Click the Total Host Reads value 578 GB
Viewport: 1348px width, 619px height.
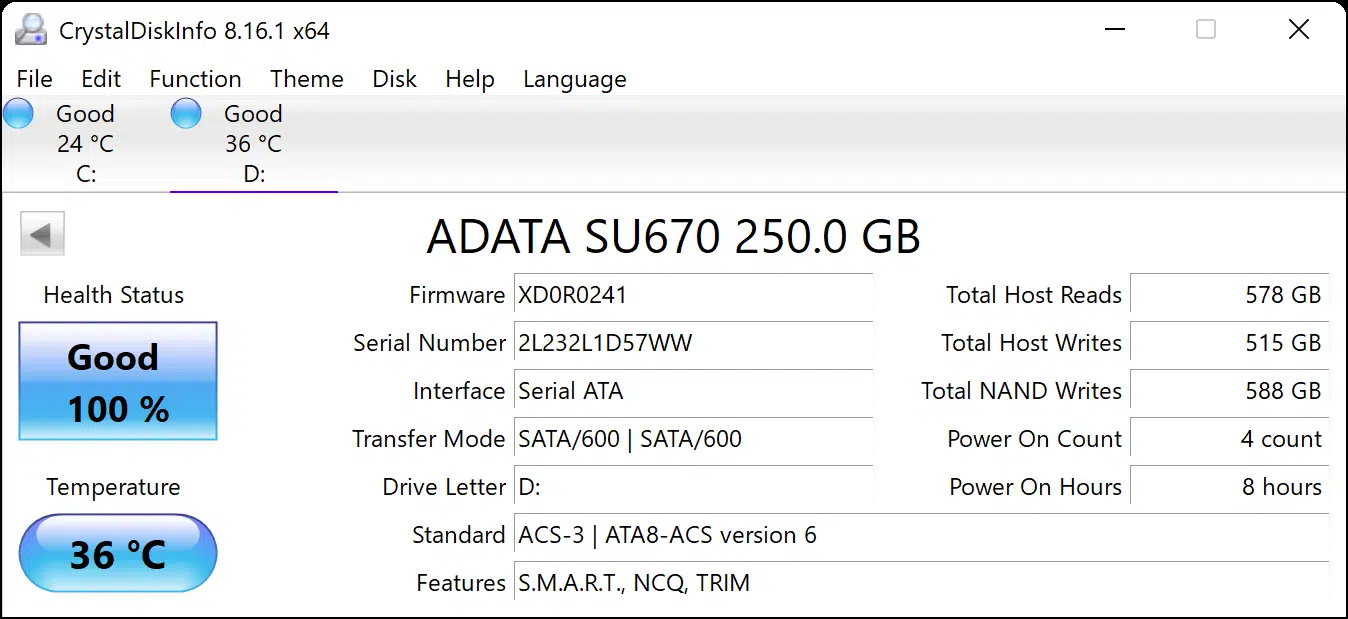[1229, 295]
